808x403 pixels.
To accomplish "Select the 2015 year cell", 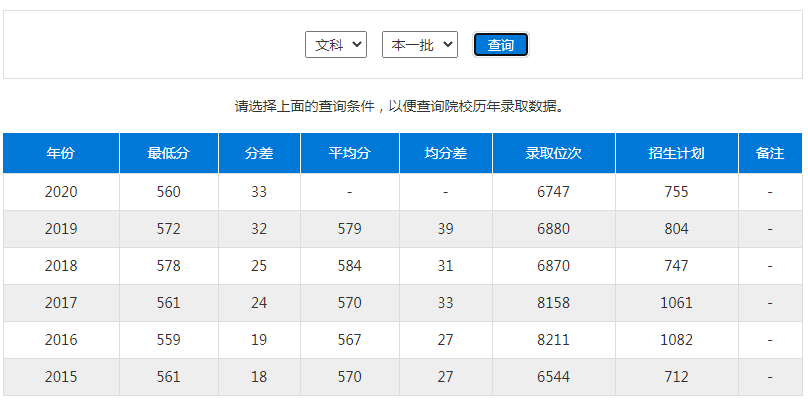I will coord(61,377).
